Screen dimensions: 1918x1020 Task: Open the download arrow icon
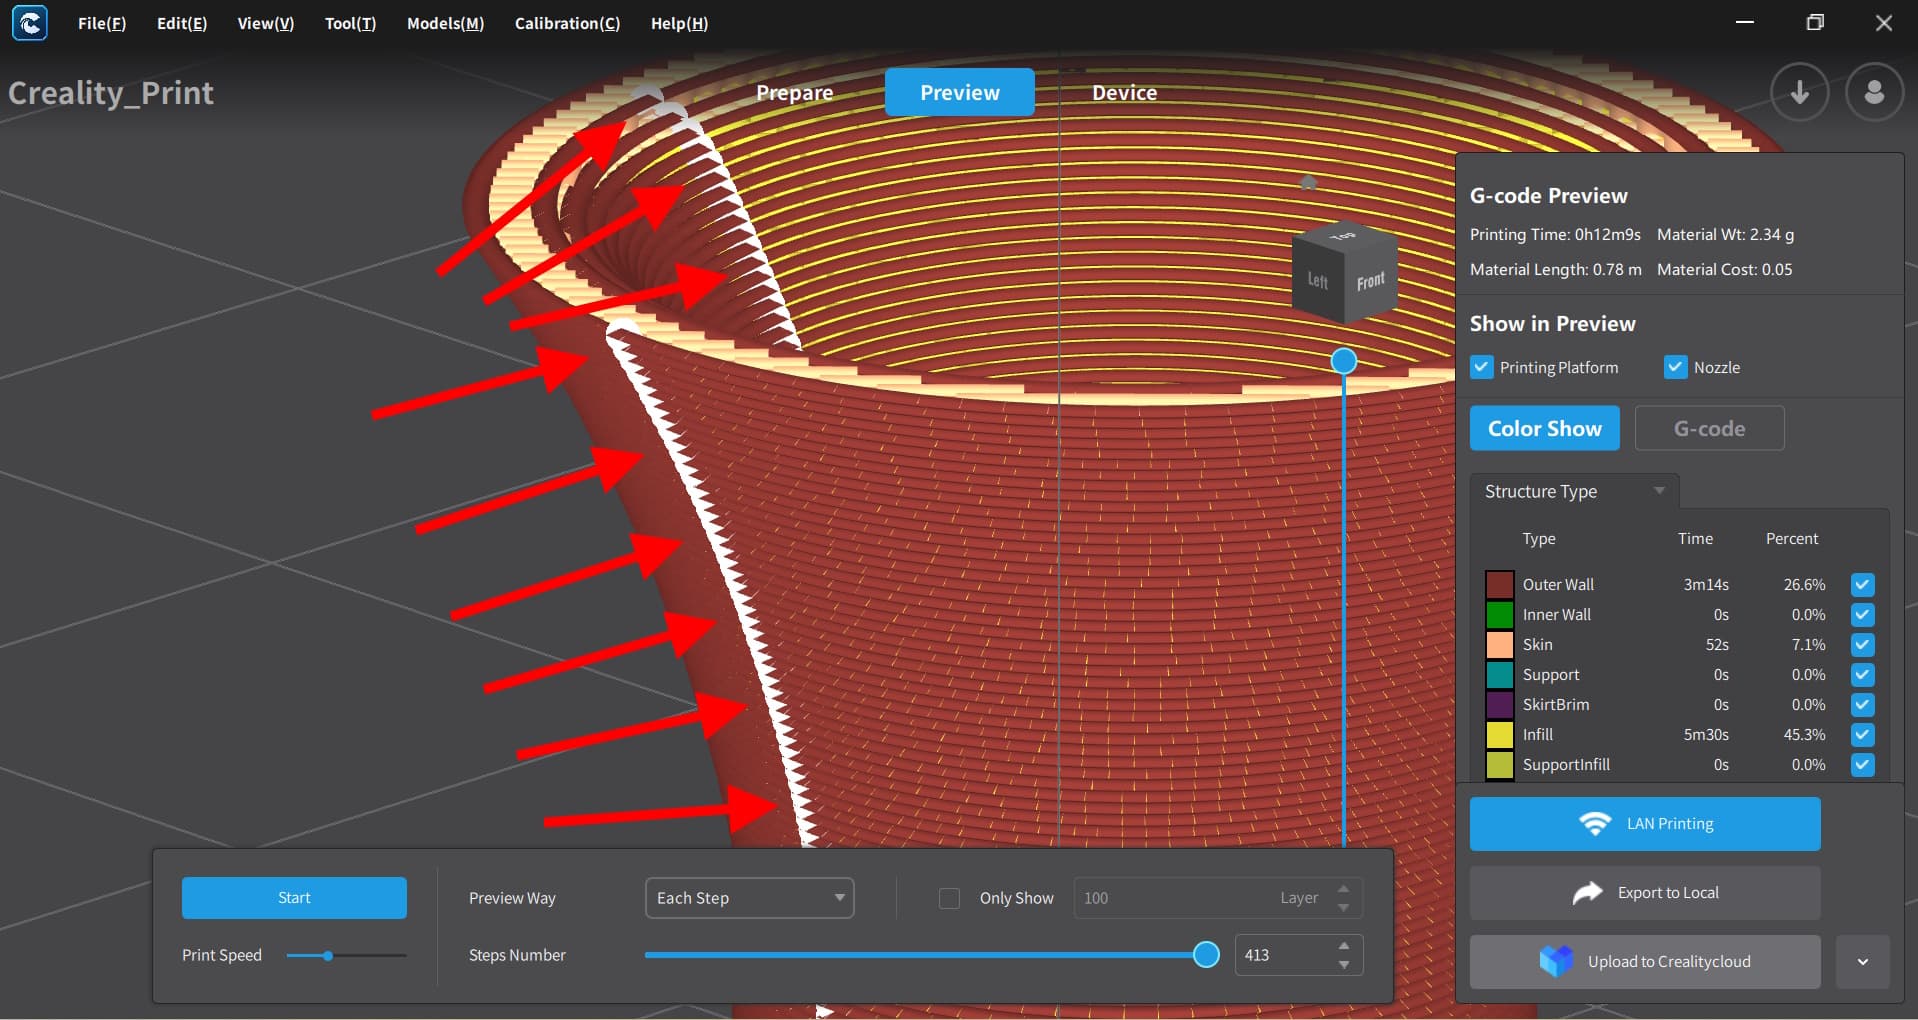click(1799, 92)
